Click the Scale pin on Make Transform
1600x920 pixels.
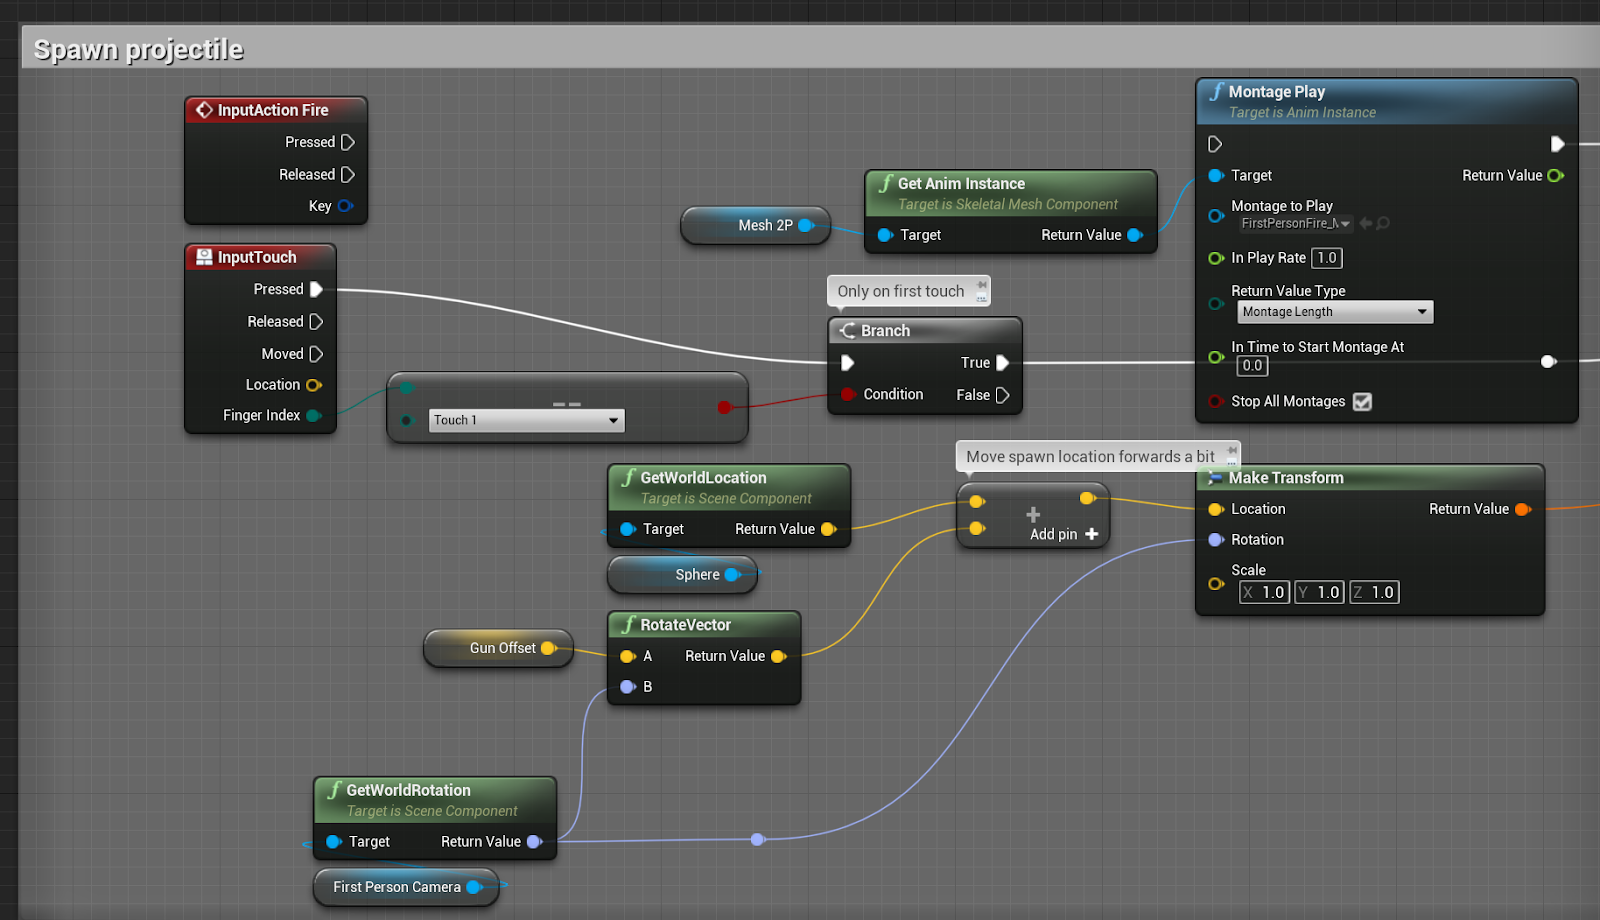tap(1216, 584)
